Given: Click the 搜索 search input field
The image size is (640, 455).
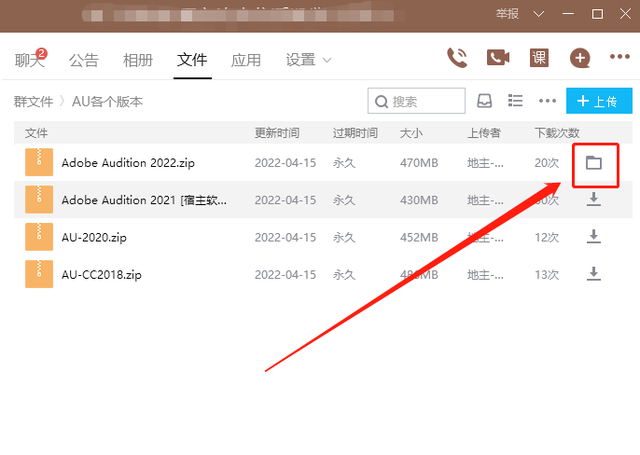Looking at the screenshot, I should point(416,101).
